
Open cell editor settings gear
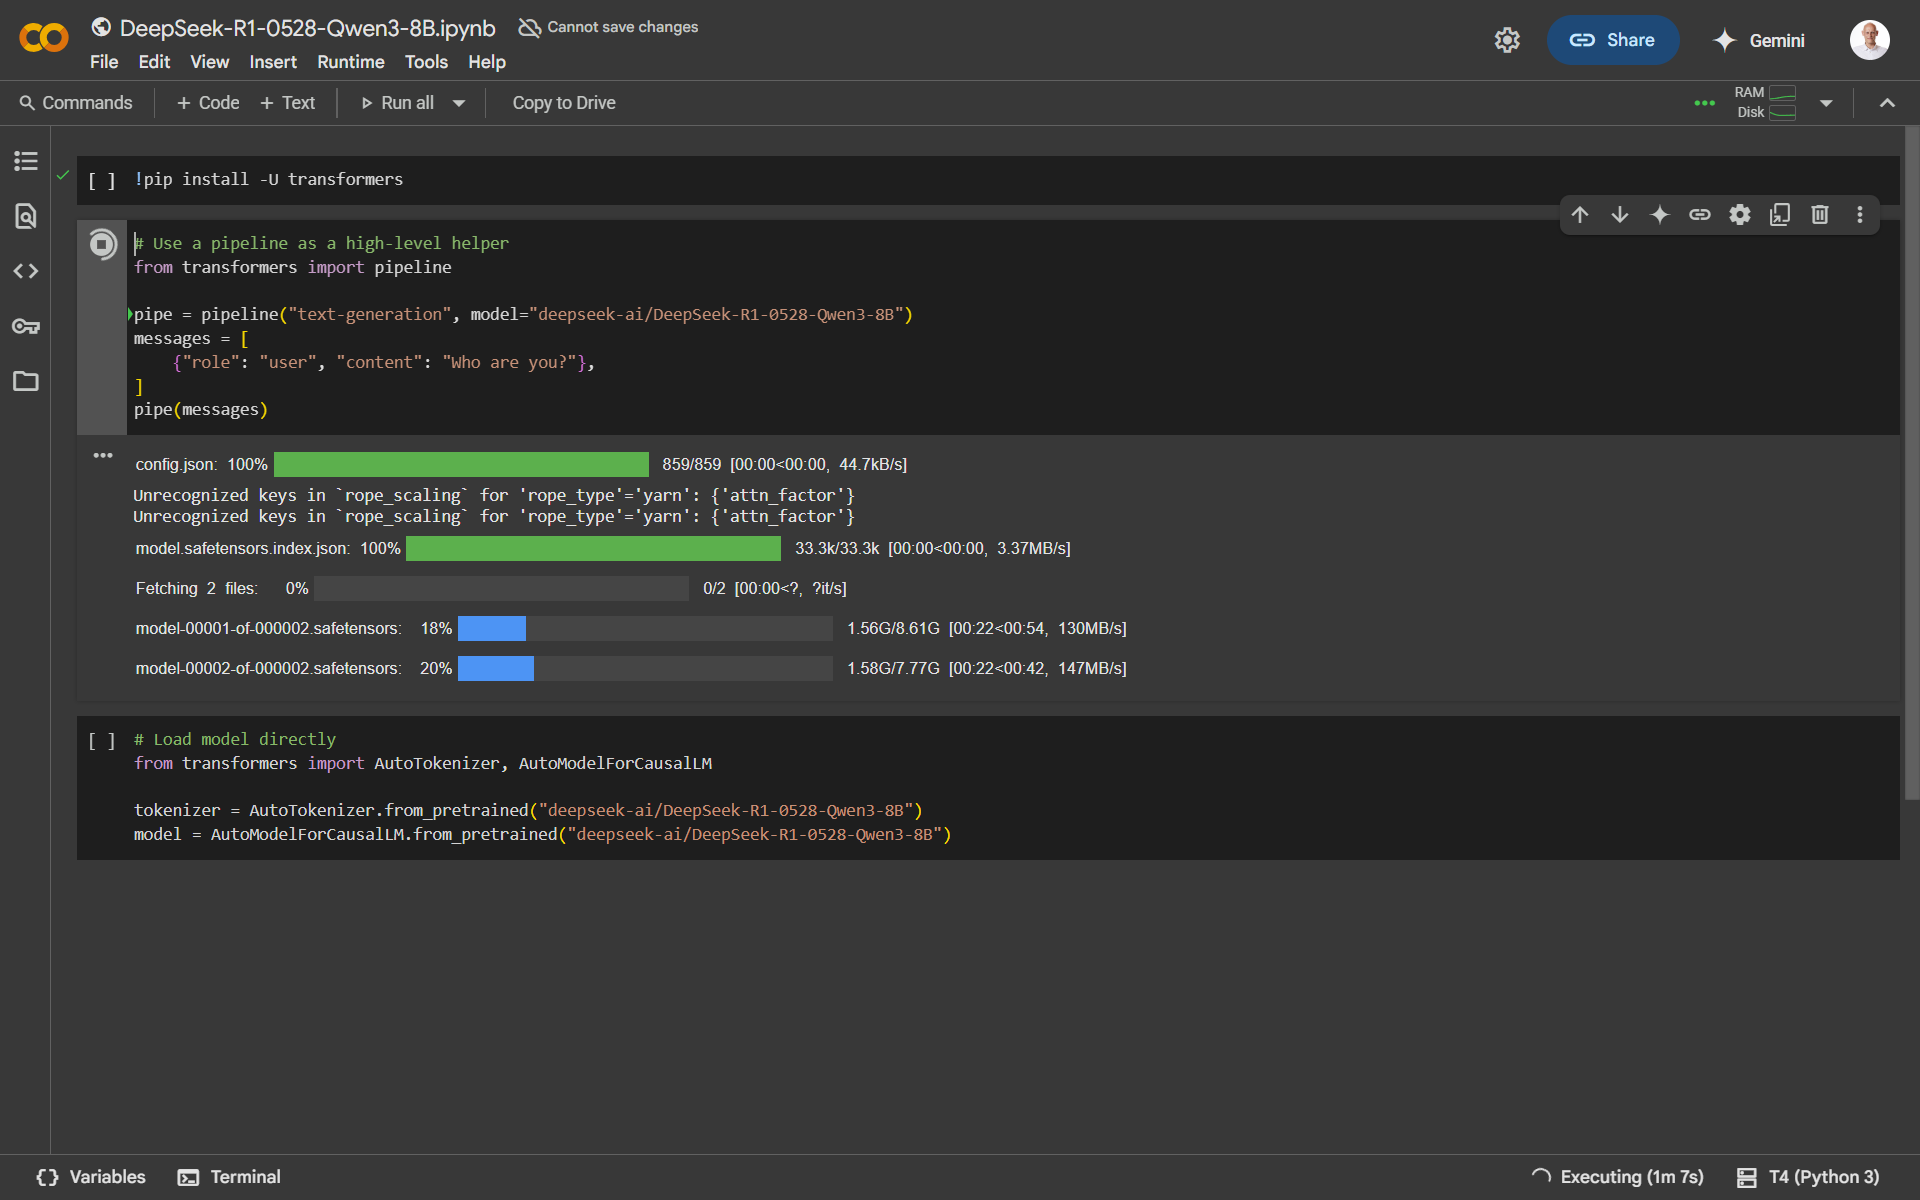[x=1740, y=215]
